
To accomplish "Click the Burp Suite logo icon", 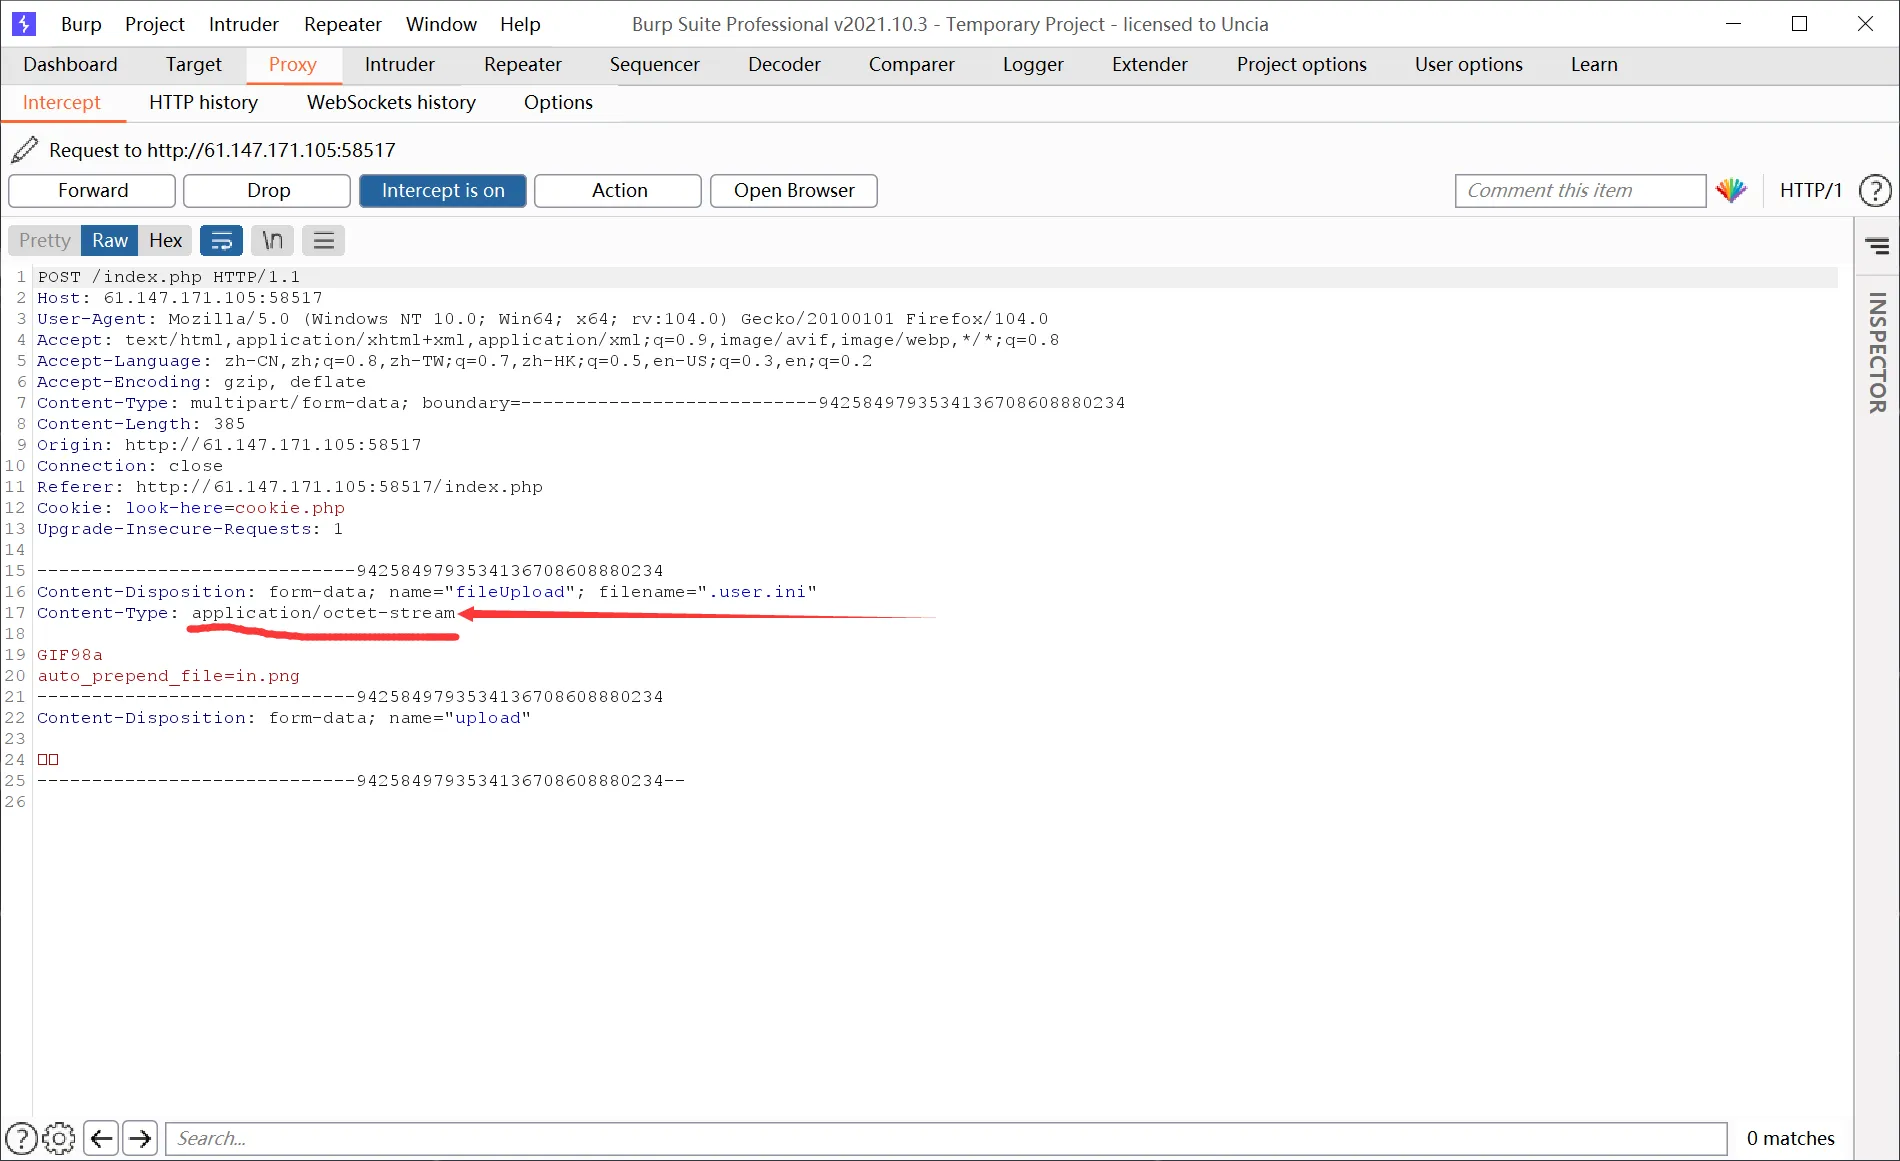I will [23, 23].
